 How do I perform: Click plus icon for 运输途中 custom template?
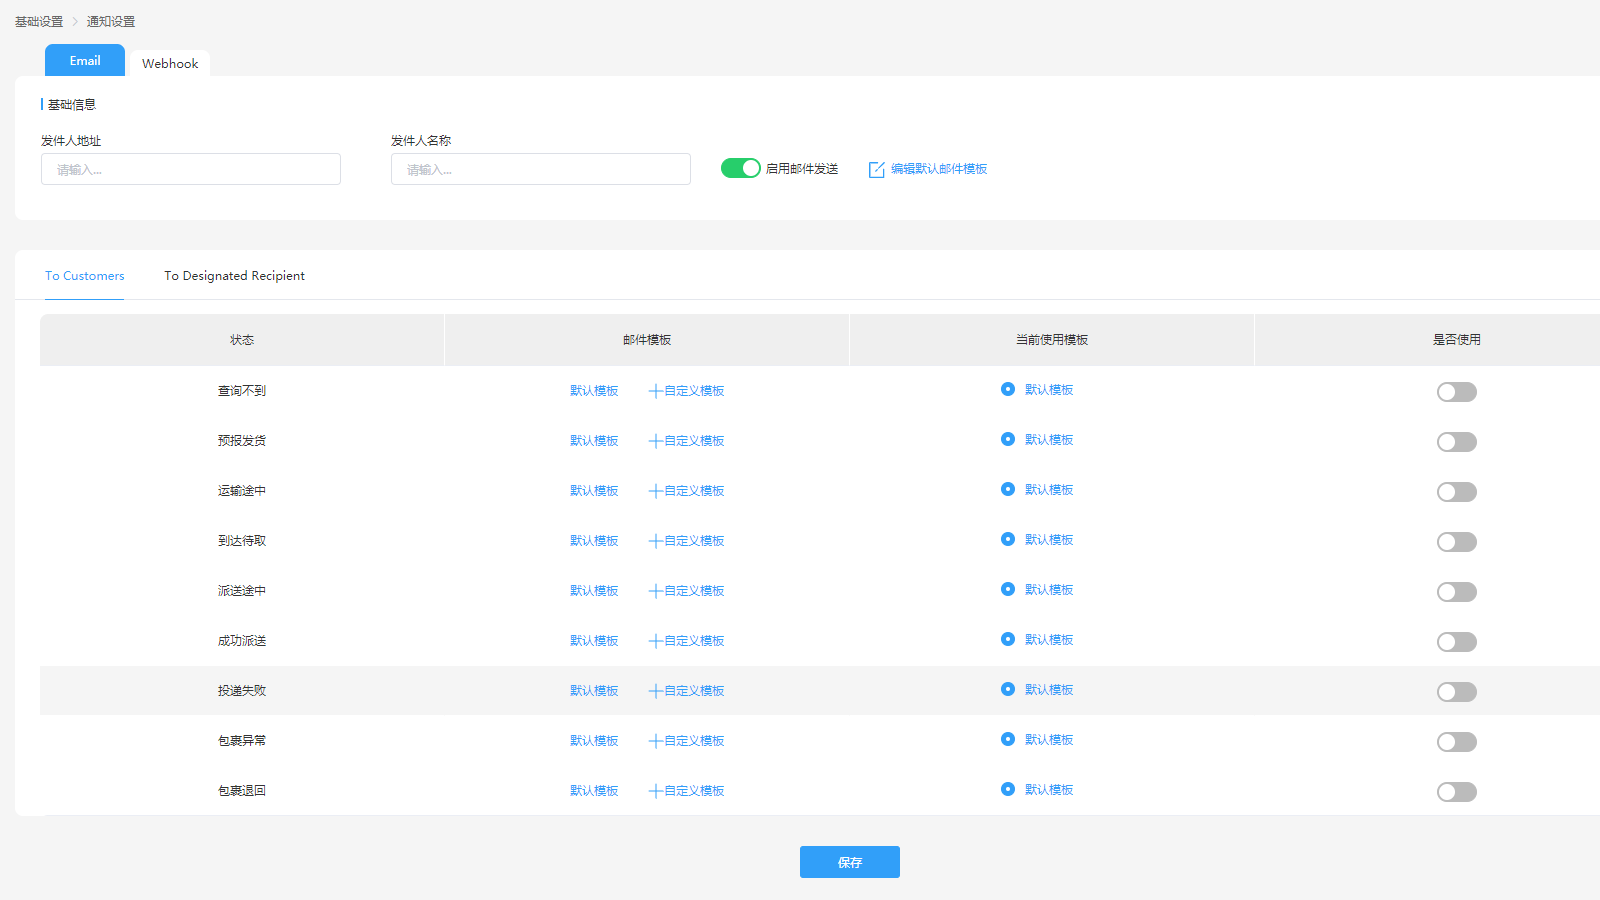(655, 490)
